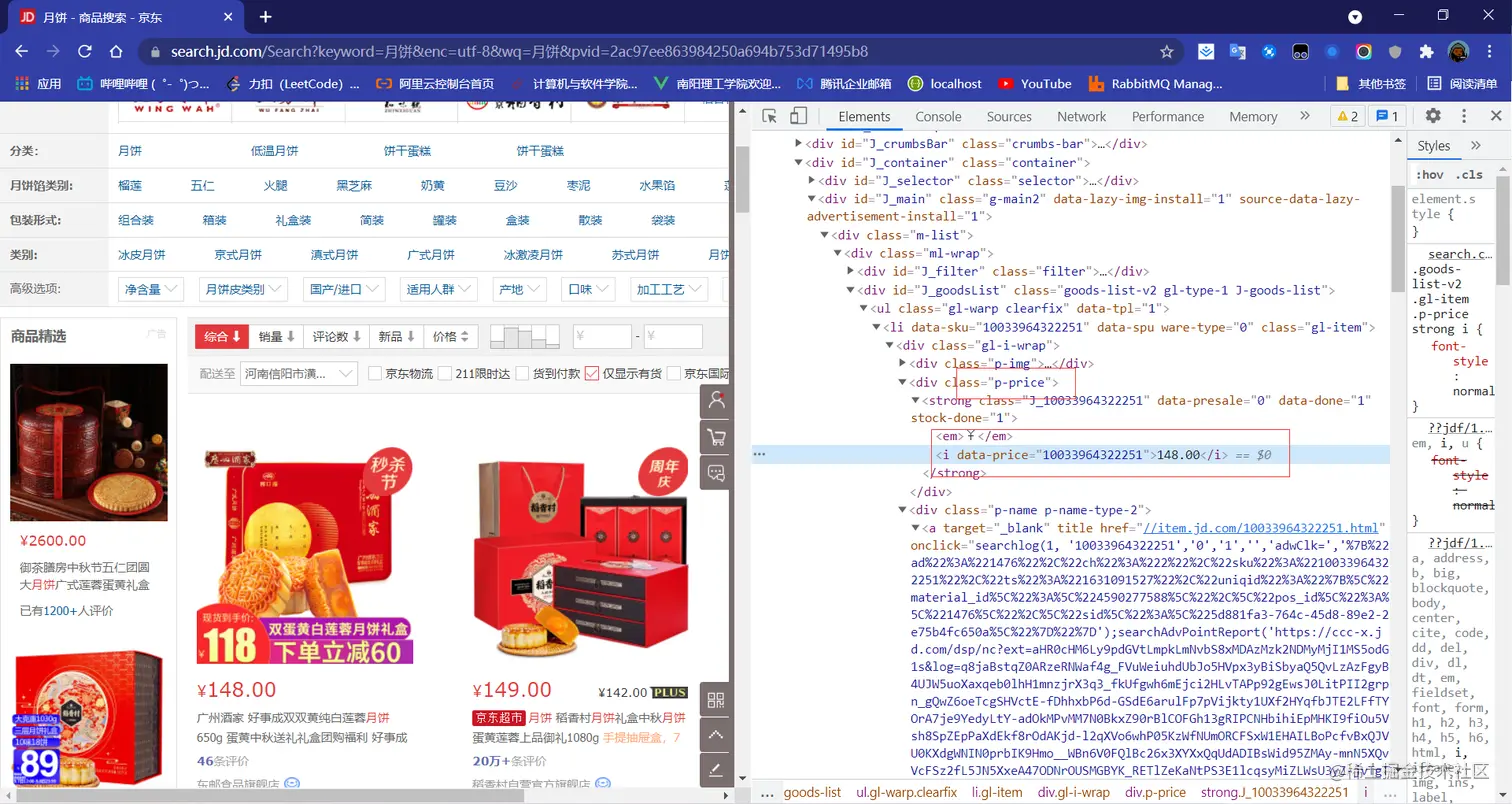Open the Chrome profile avatar
Screen dimensions: 1512x804
(1458, 51)
